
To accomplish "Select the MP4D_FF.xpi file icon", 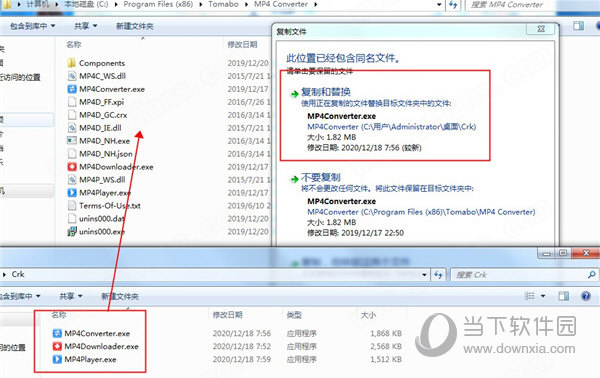I will pyautogui.click(x=72, y=102).
